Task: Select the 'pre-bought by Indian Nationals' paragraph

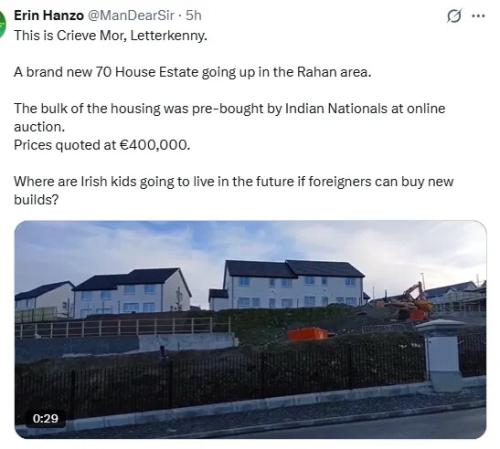Action: click(230, 117)
